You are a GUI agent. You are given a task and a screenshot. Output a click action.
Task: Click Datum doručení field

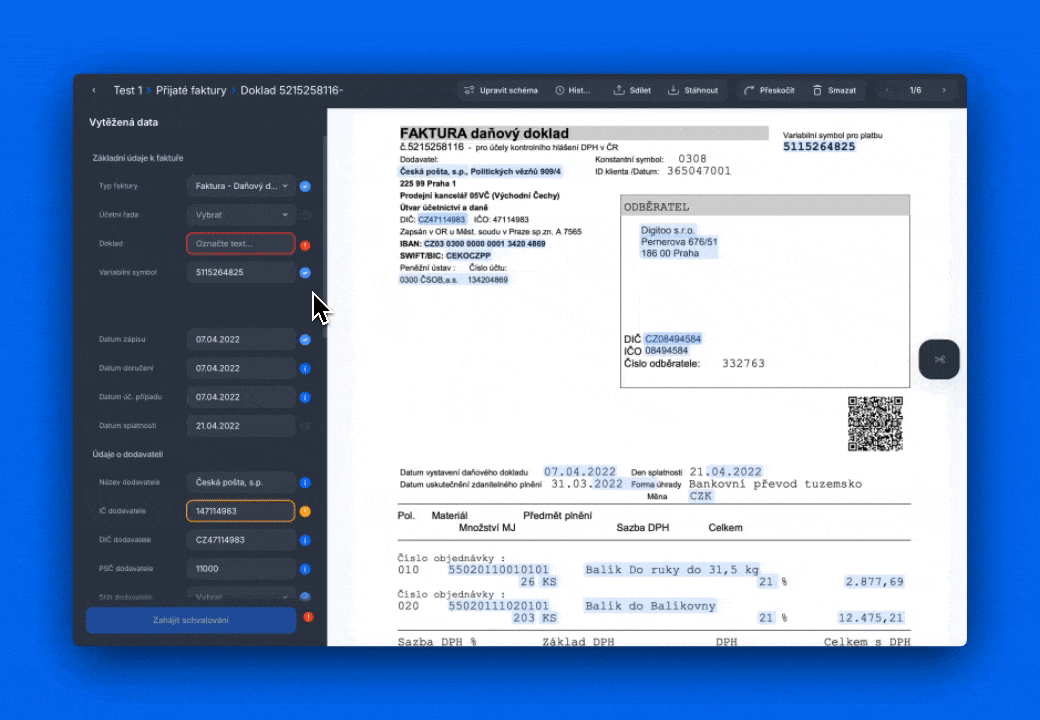click(x=241, y=368)
